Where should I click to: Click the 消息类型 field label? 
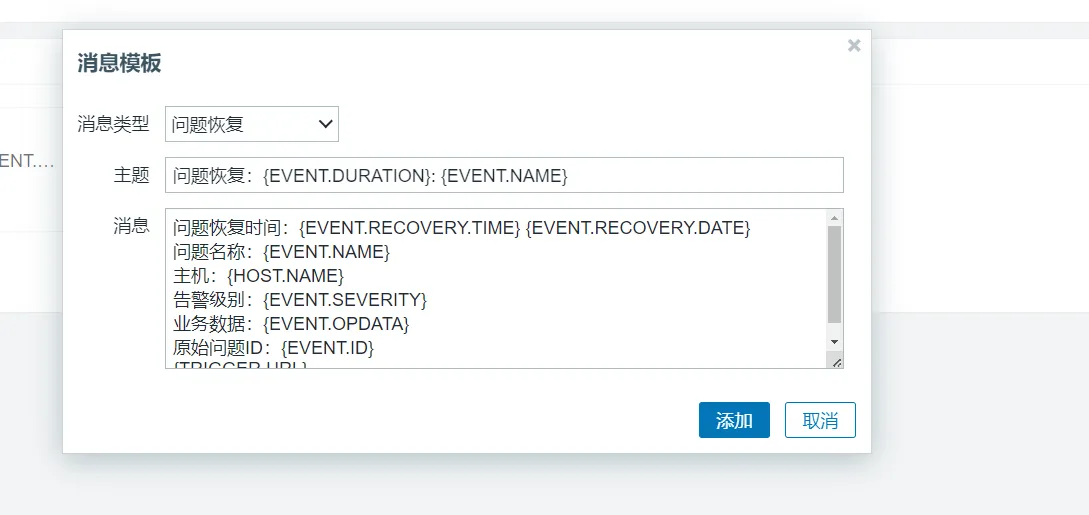tap(113, 124)
